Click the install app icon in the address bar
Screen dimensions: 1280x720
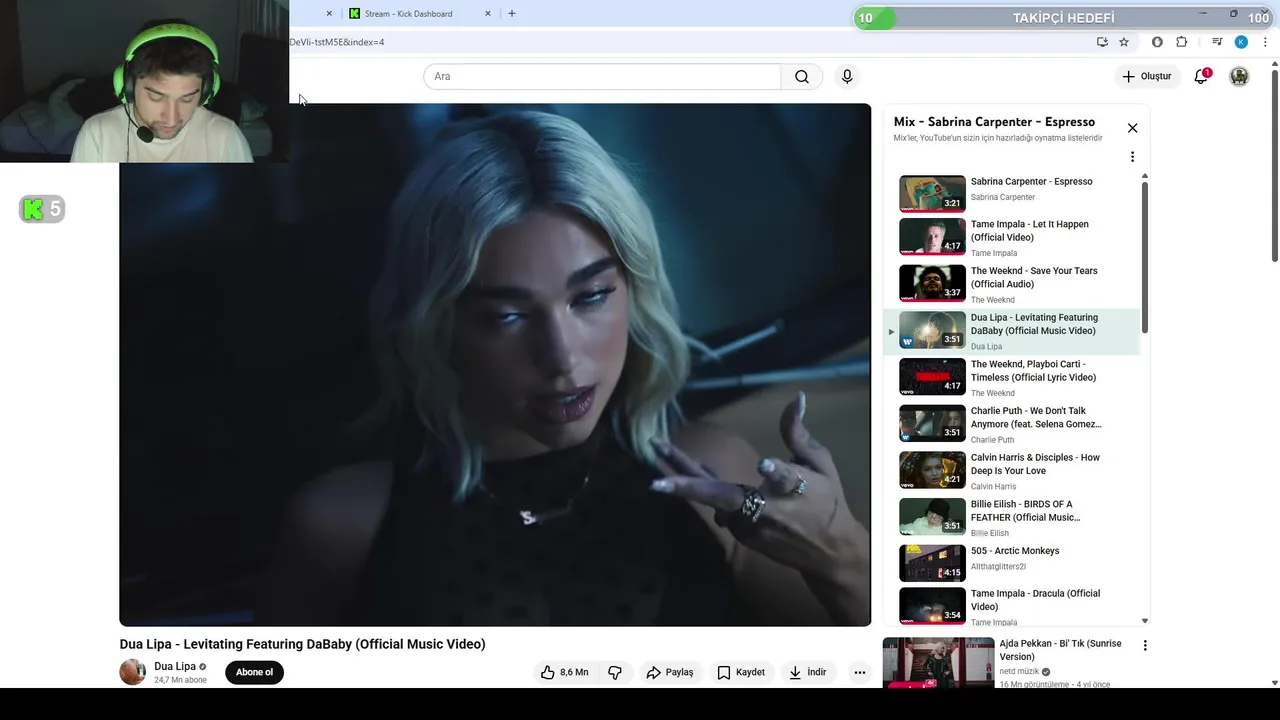click(x=1102, y=42)
